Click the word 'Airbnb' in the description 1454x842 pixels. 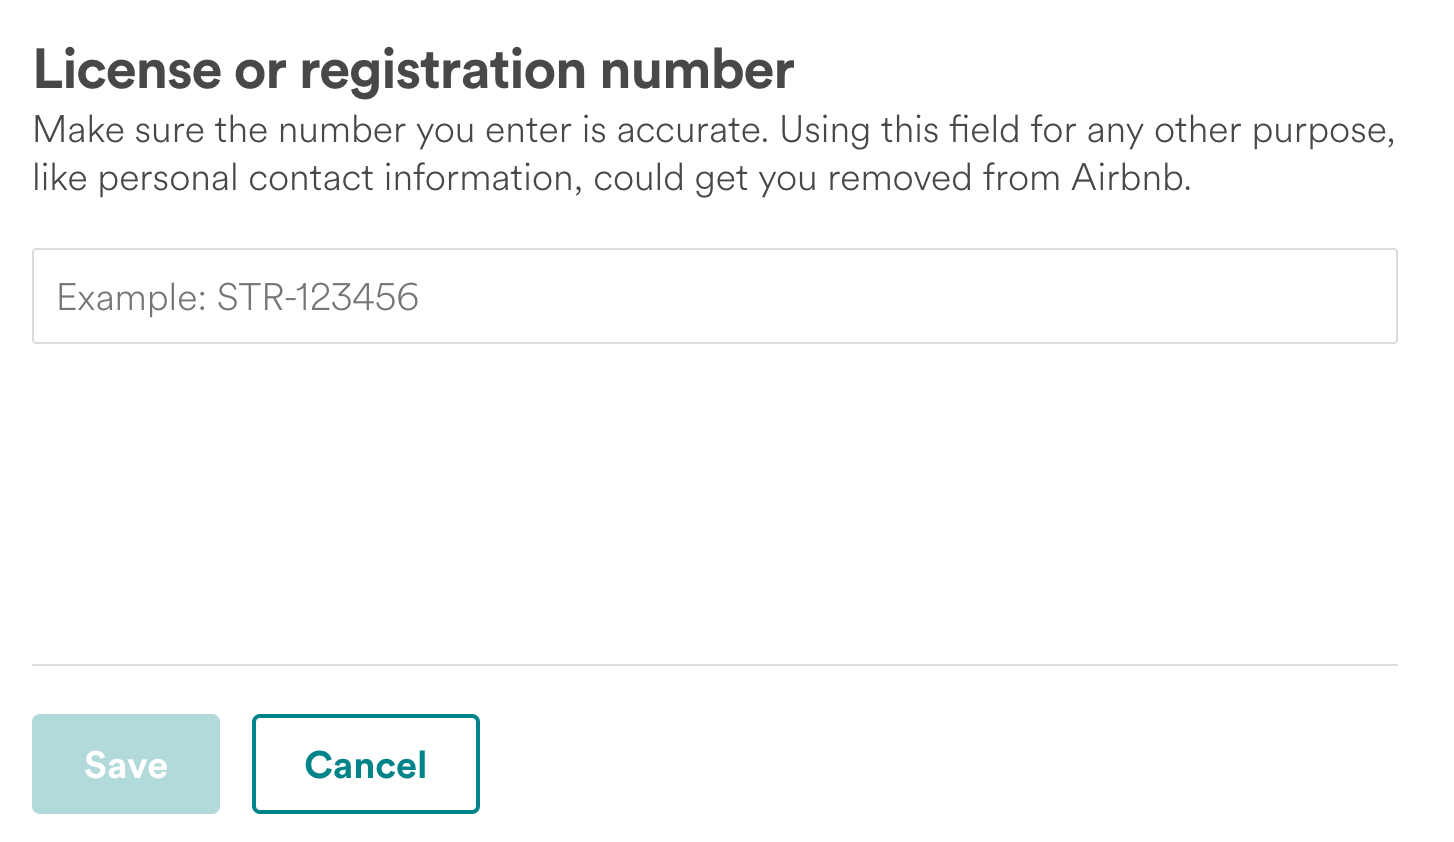1129,178
